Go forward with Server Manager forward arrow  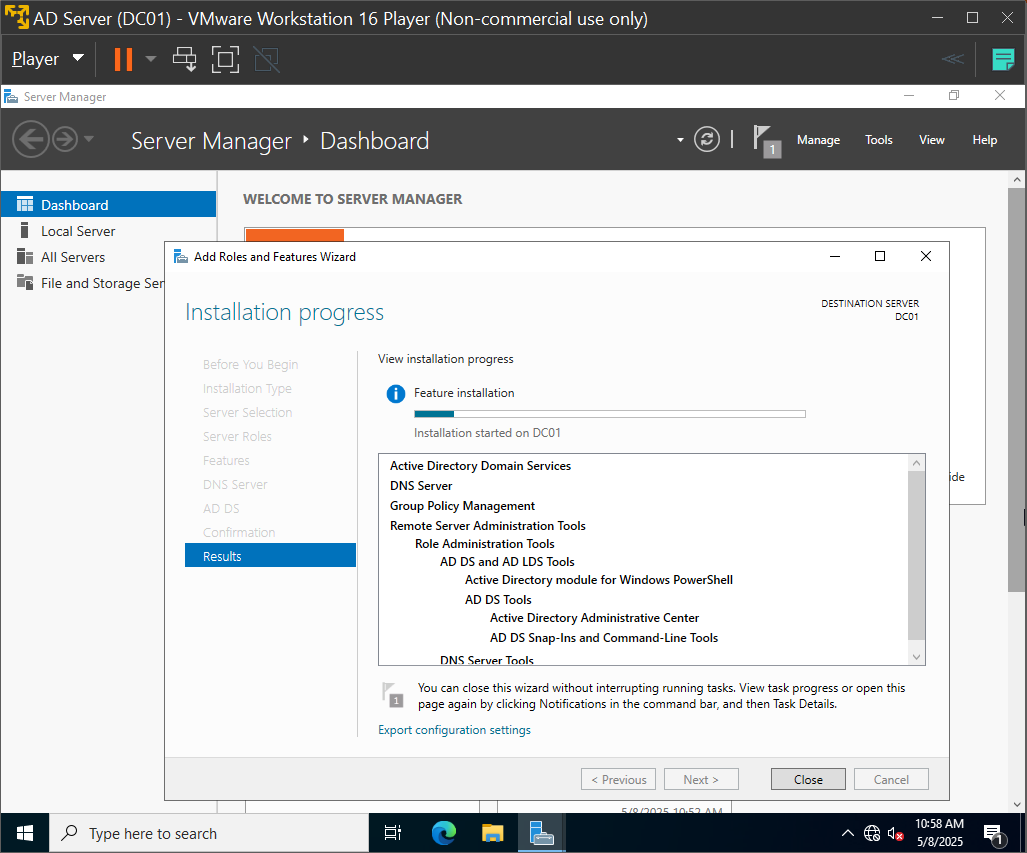[65, 139]
